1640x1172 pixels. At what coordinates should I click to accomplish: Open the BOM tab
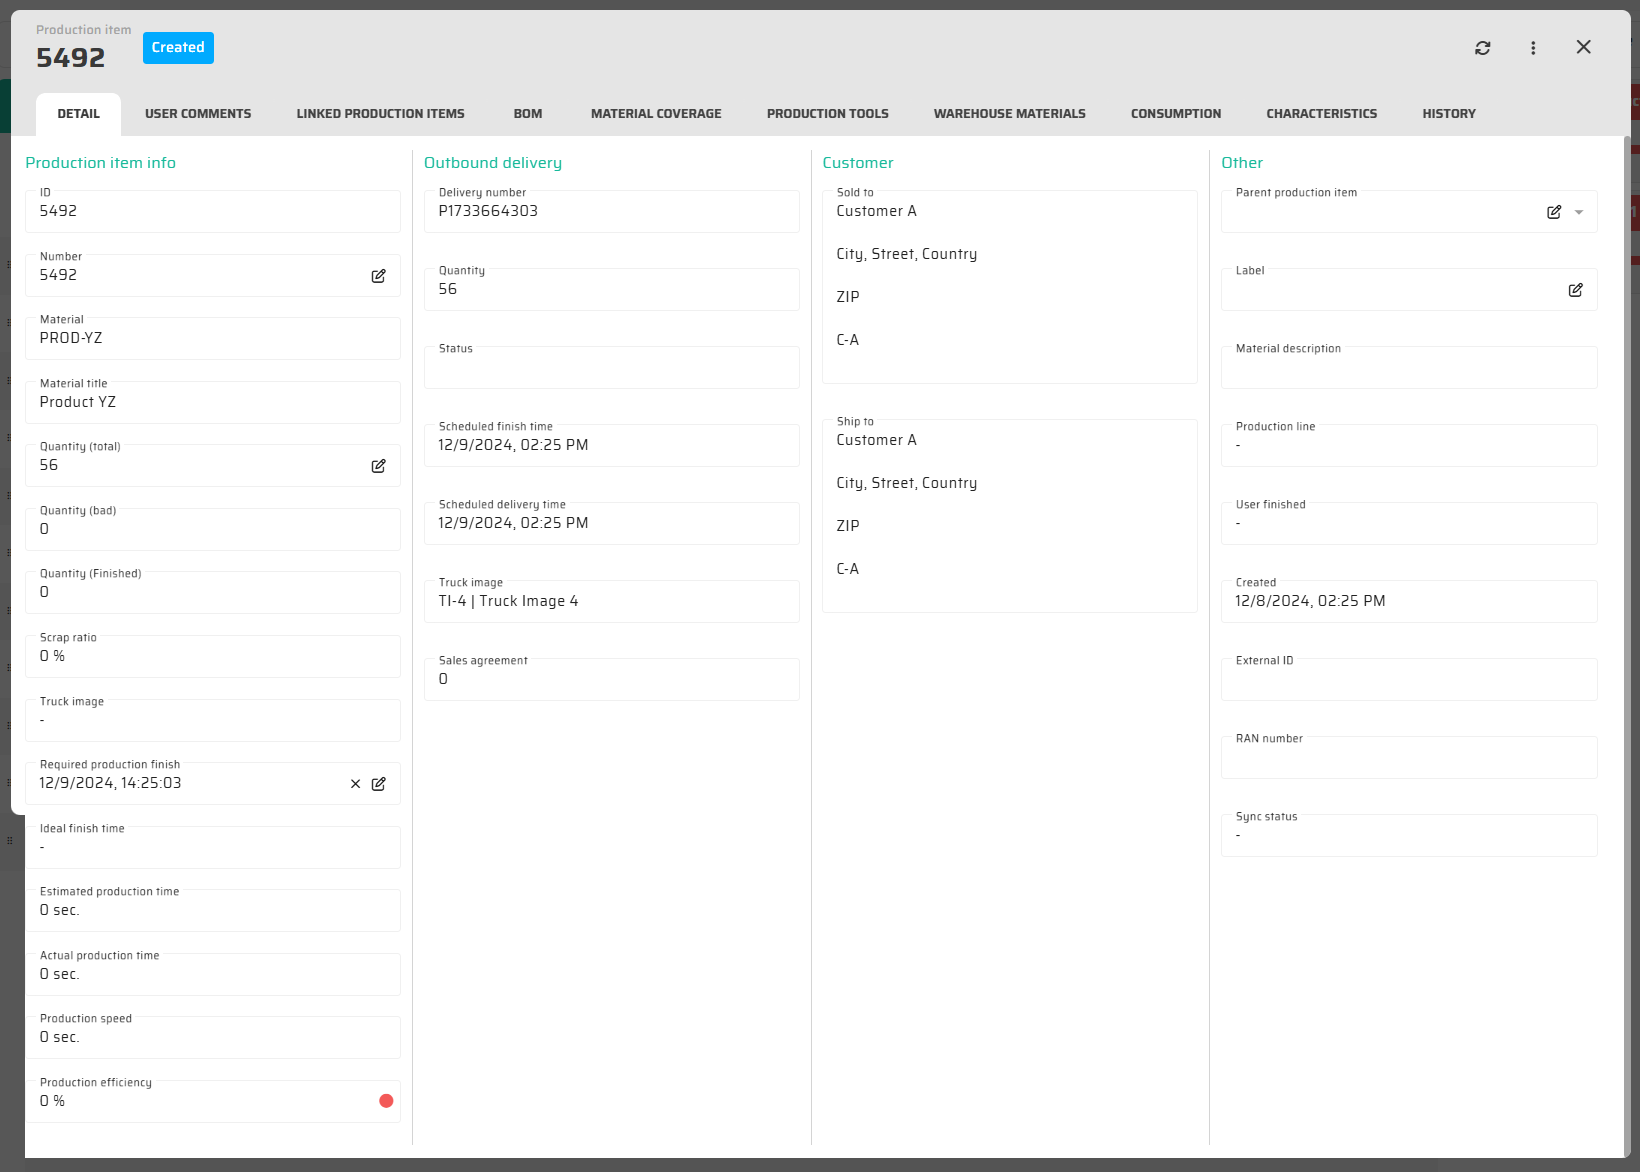[x=527, y=114]
